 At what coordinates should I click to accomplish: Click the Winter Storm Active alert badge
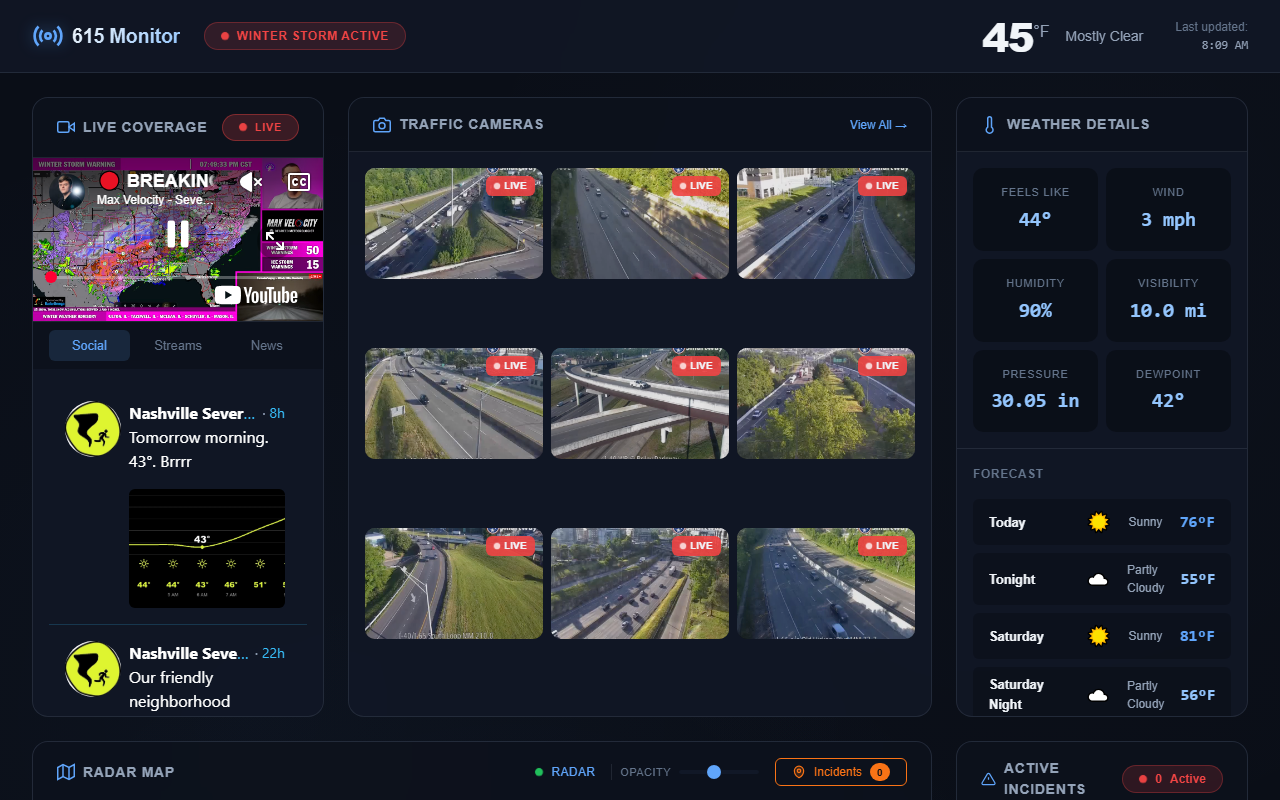305,36
